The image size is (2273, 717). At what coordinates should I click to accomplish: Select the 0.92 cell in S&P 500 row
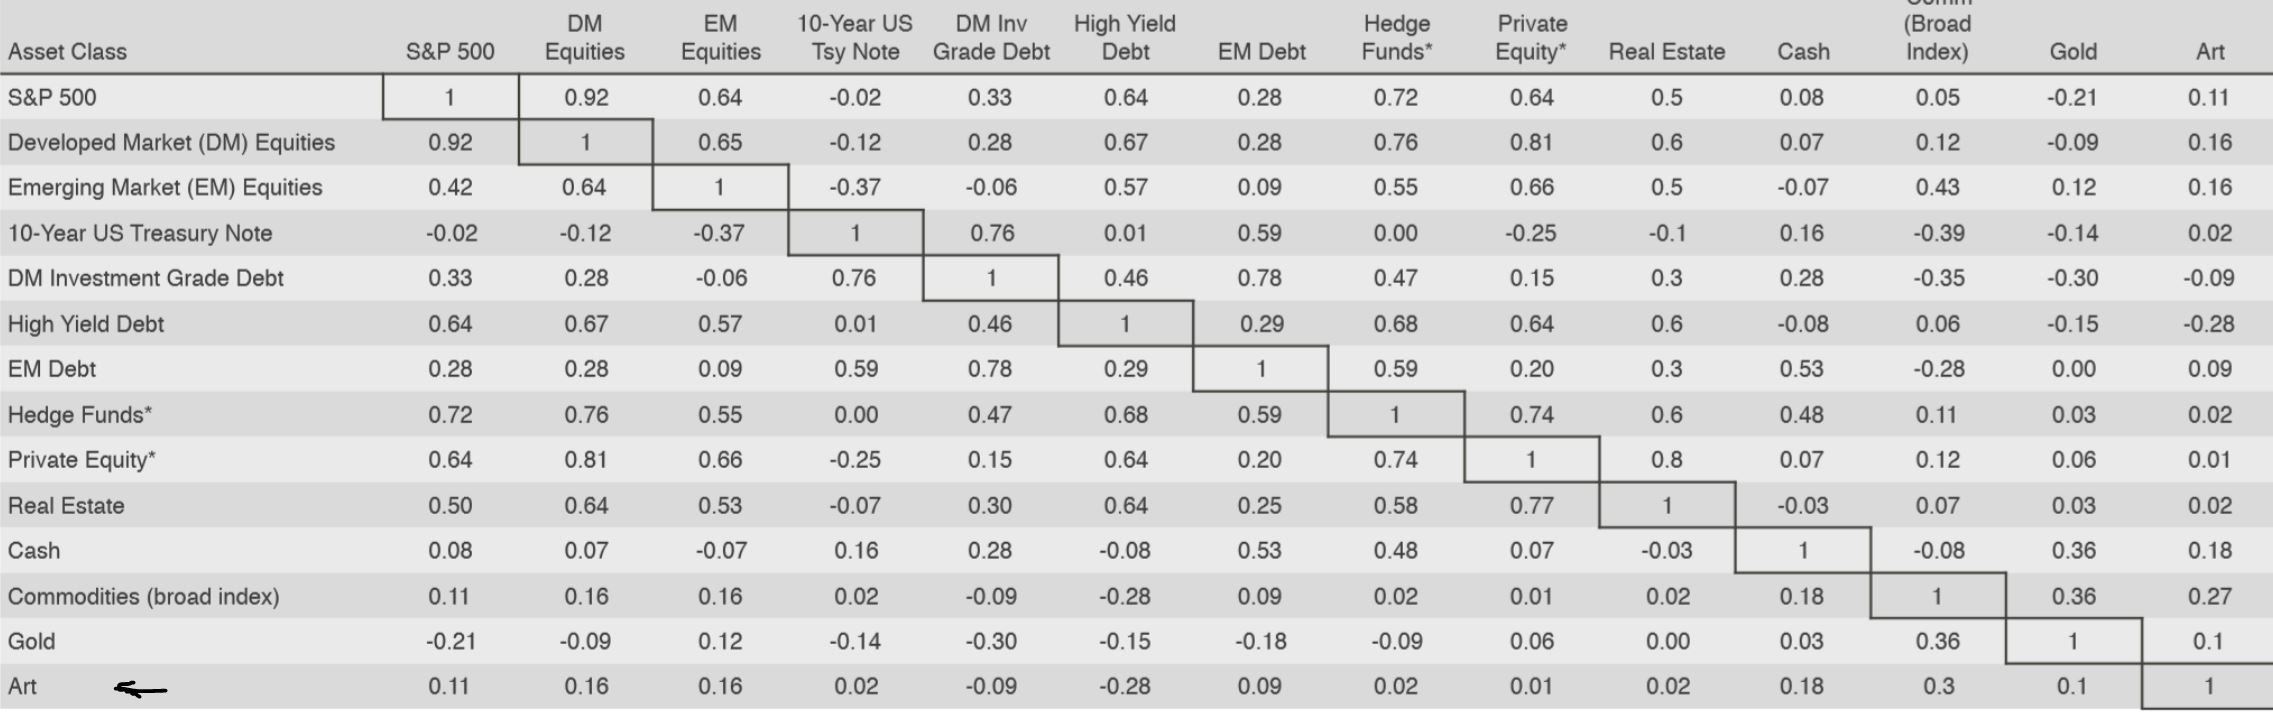[x=586, y=98]
